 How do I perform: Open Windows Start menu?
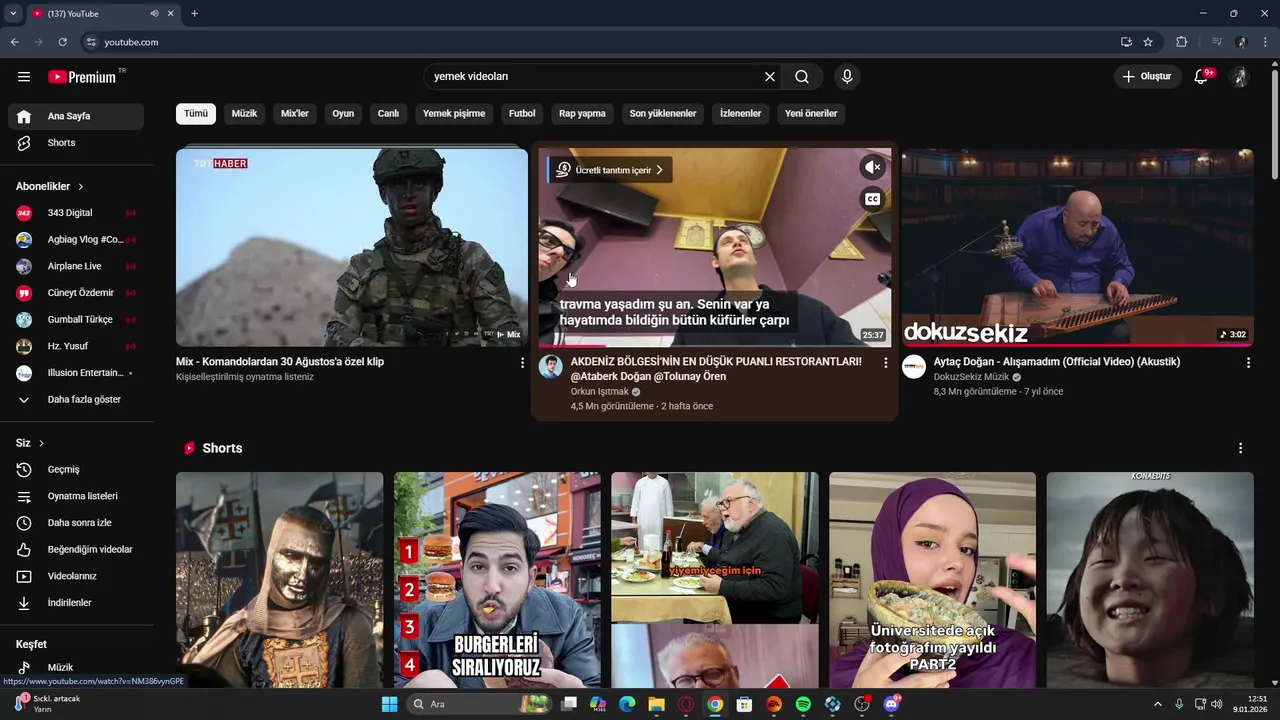[389, 704]
